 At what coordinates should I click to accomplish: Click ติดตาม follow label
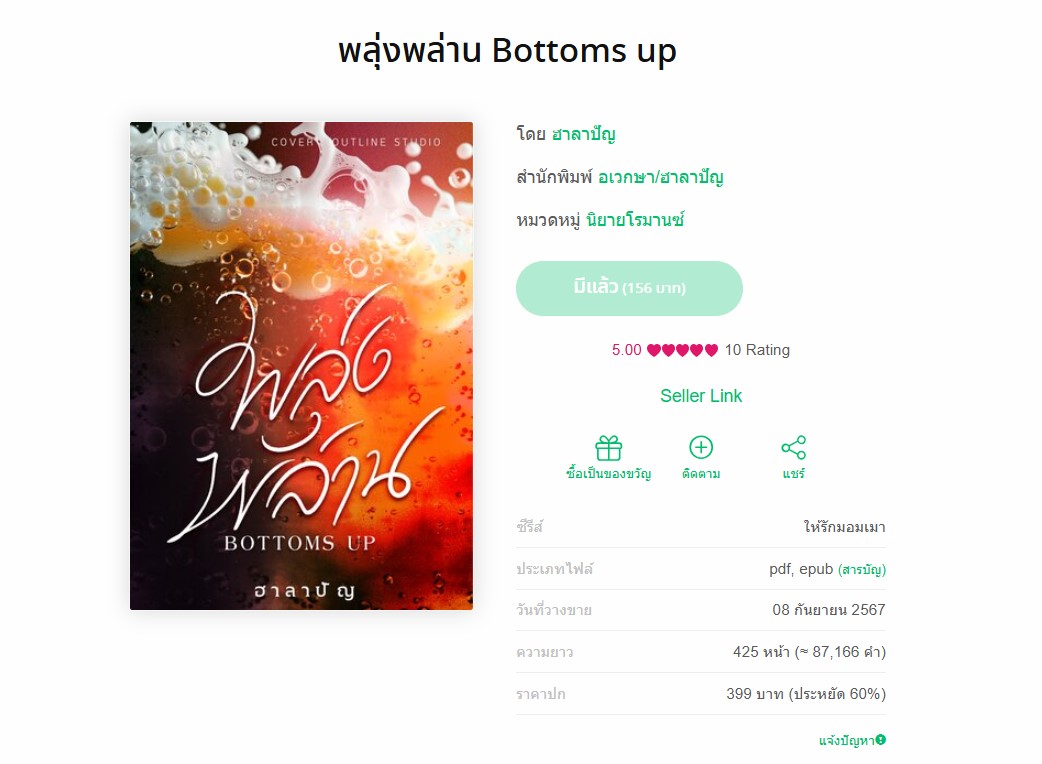tap(701, 474)
